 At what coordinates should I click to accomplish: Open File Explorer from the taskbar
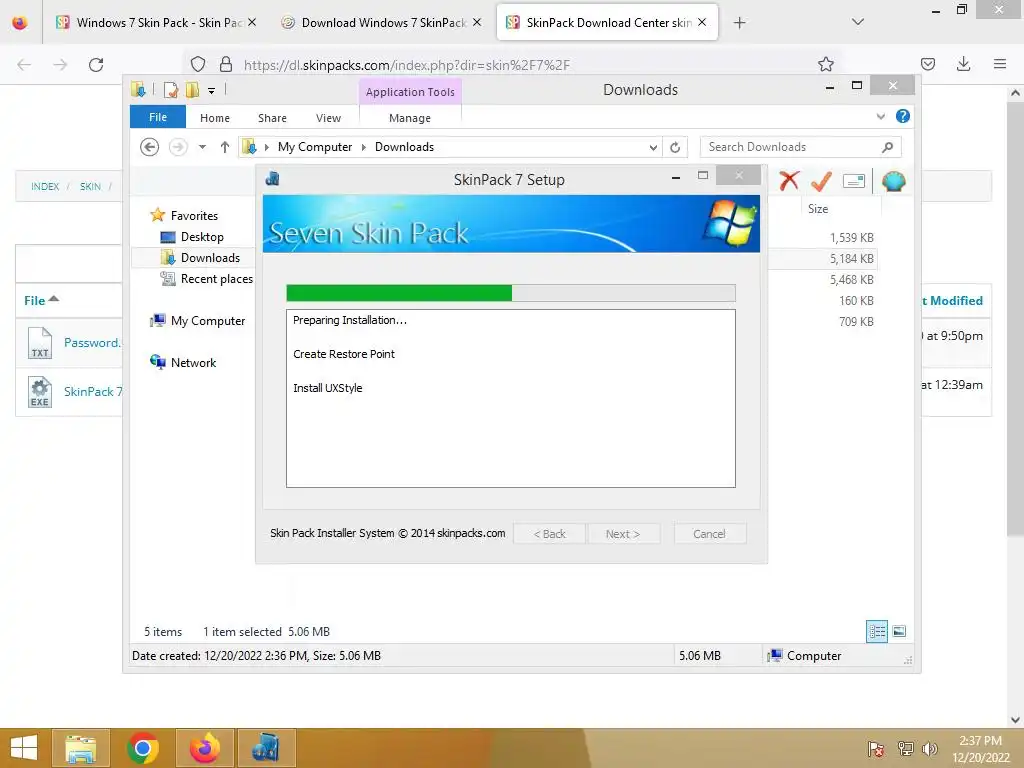point(80,748)
